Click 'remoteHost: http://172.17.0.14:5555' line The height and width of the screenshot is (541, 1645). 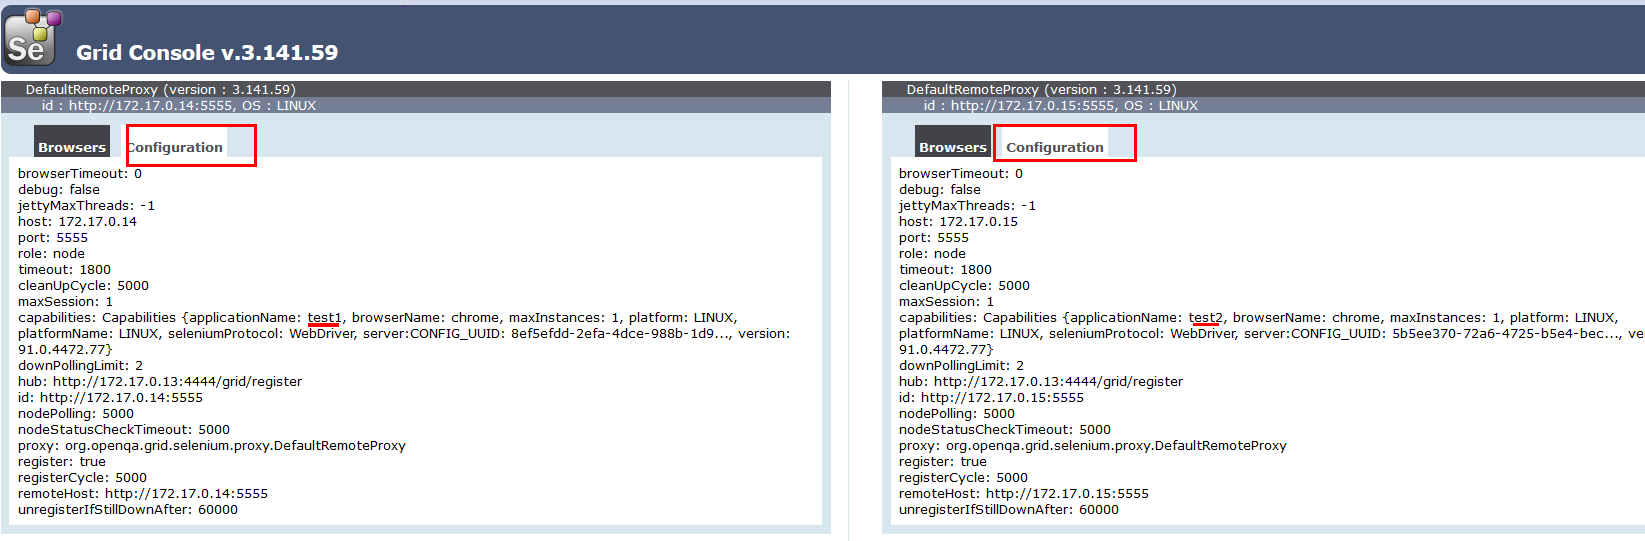click(143, 494)
